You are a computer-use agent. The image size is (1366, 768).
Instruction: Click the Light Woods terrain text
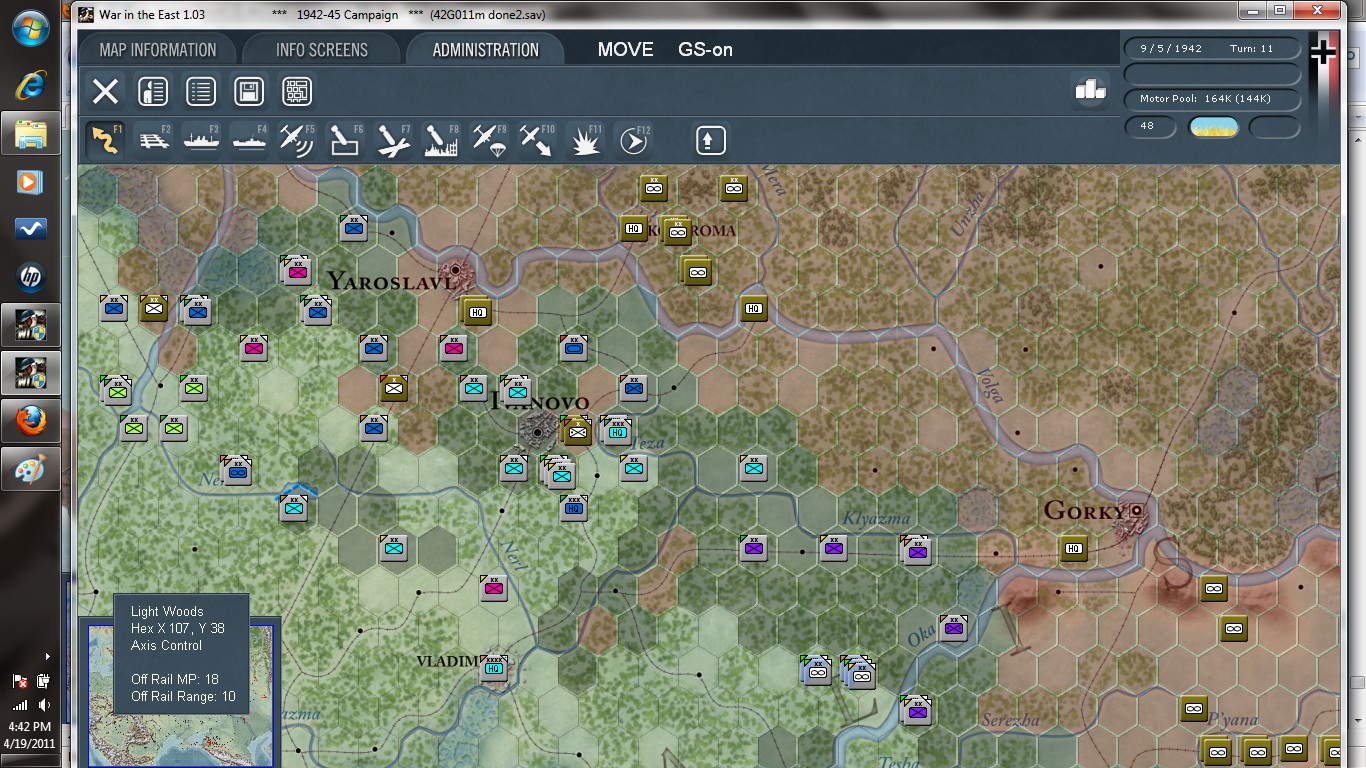click(167, 611)
